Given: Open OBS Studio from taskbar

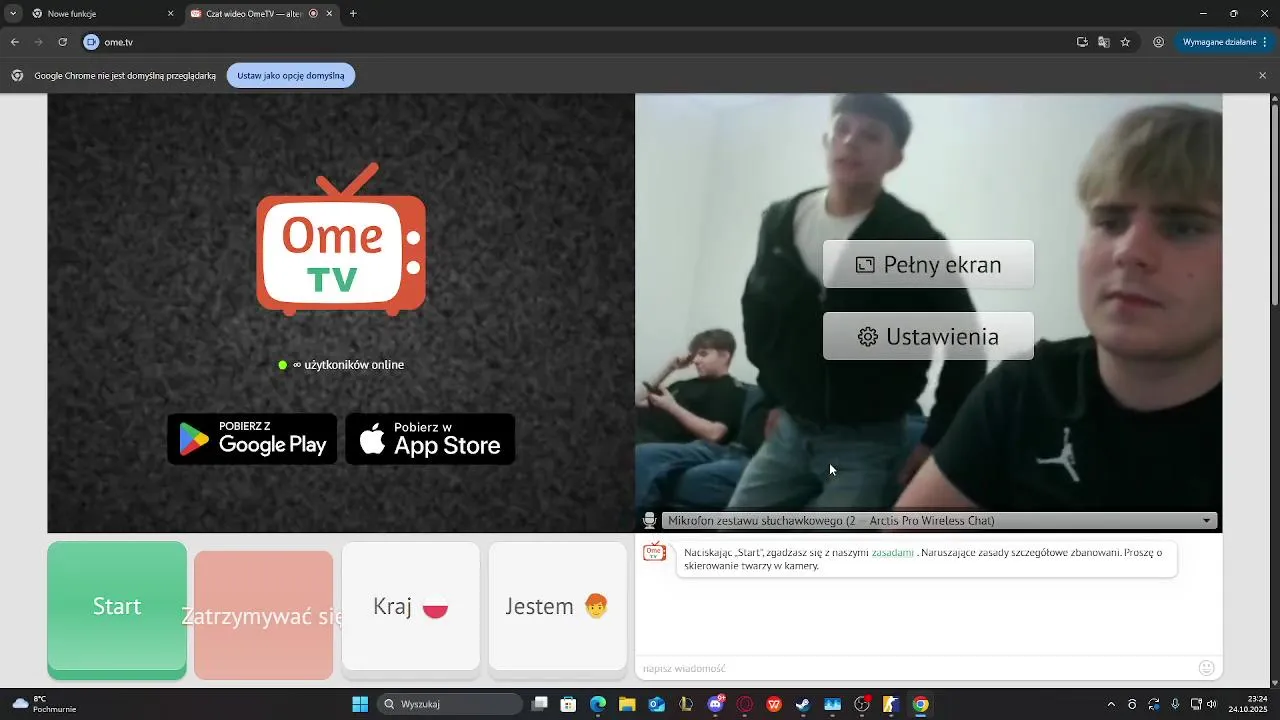Looking at the screenshot, I should pyautogui.click(x=862, y=704).
